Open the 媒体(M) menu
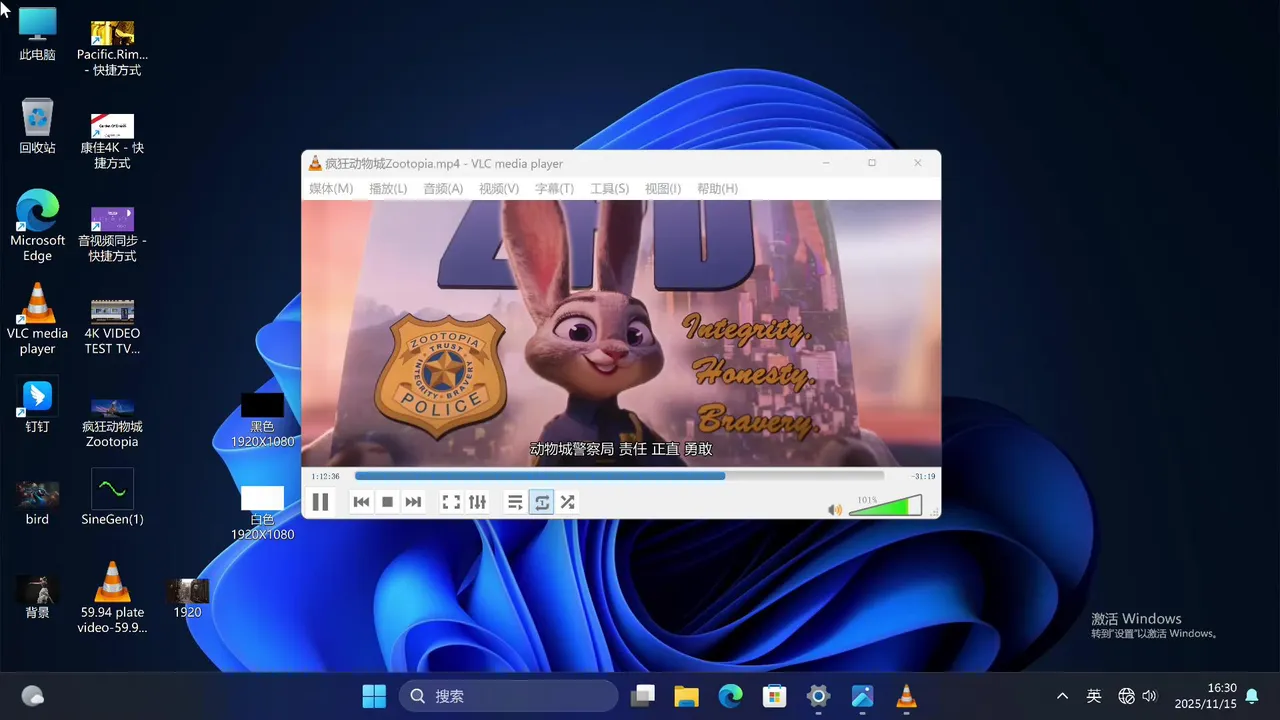Screen dimensions: 1280x720 [x=331, y=188]
